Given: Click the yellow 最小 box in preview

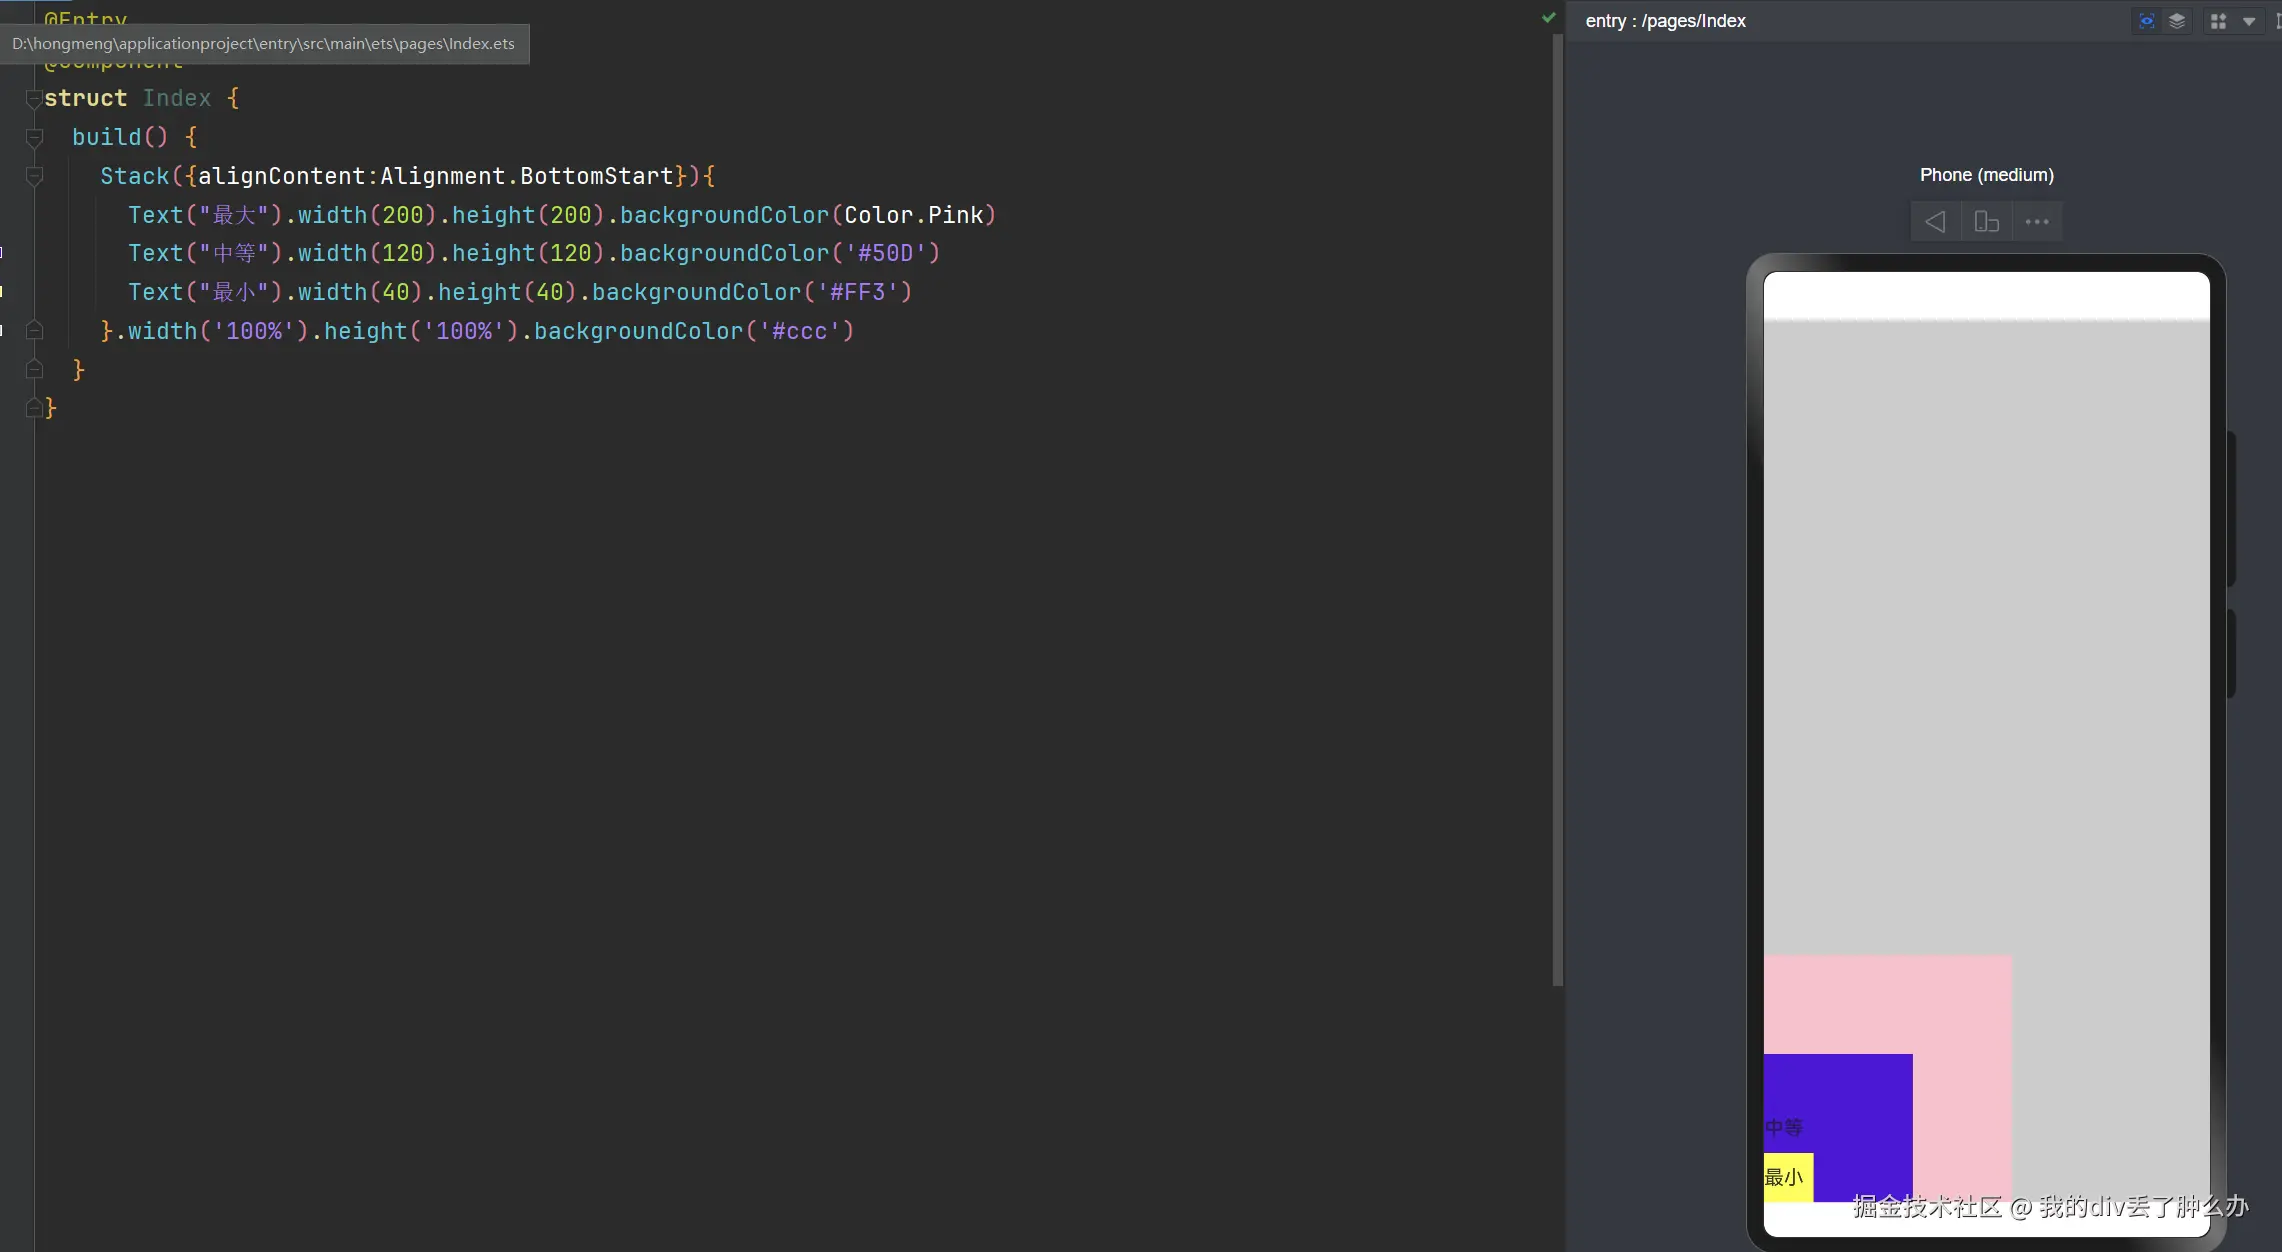Looking at the screenshot, I should point(1787,1177).
